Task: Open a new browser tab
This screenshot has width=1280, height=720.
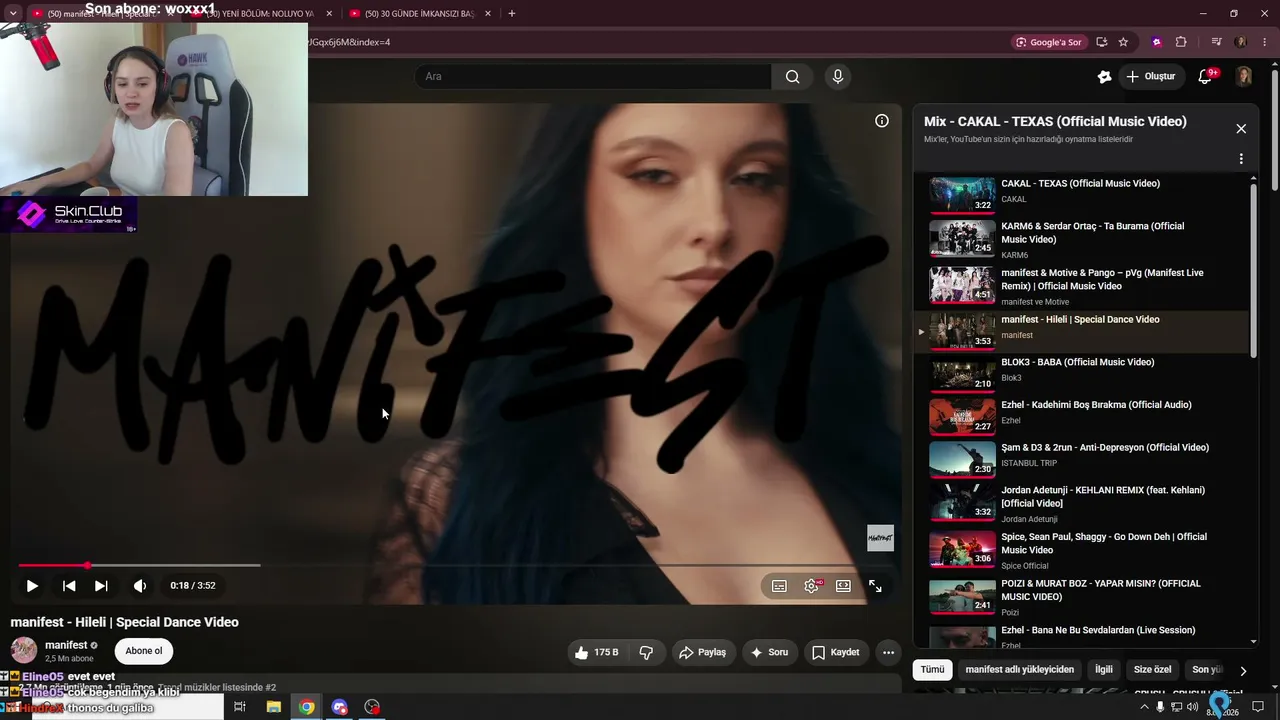Action: pyautogui.click(x=511, y=14)
